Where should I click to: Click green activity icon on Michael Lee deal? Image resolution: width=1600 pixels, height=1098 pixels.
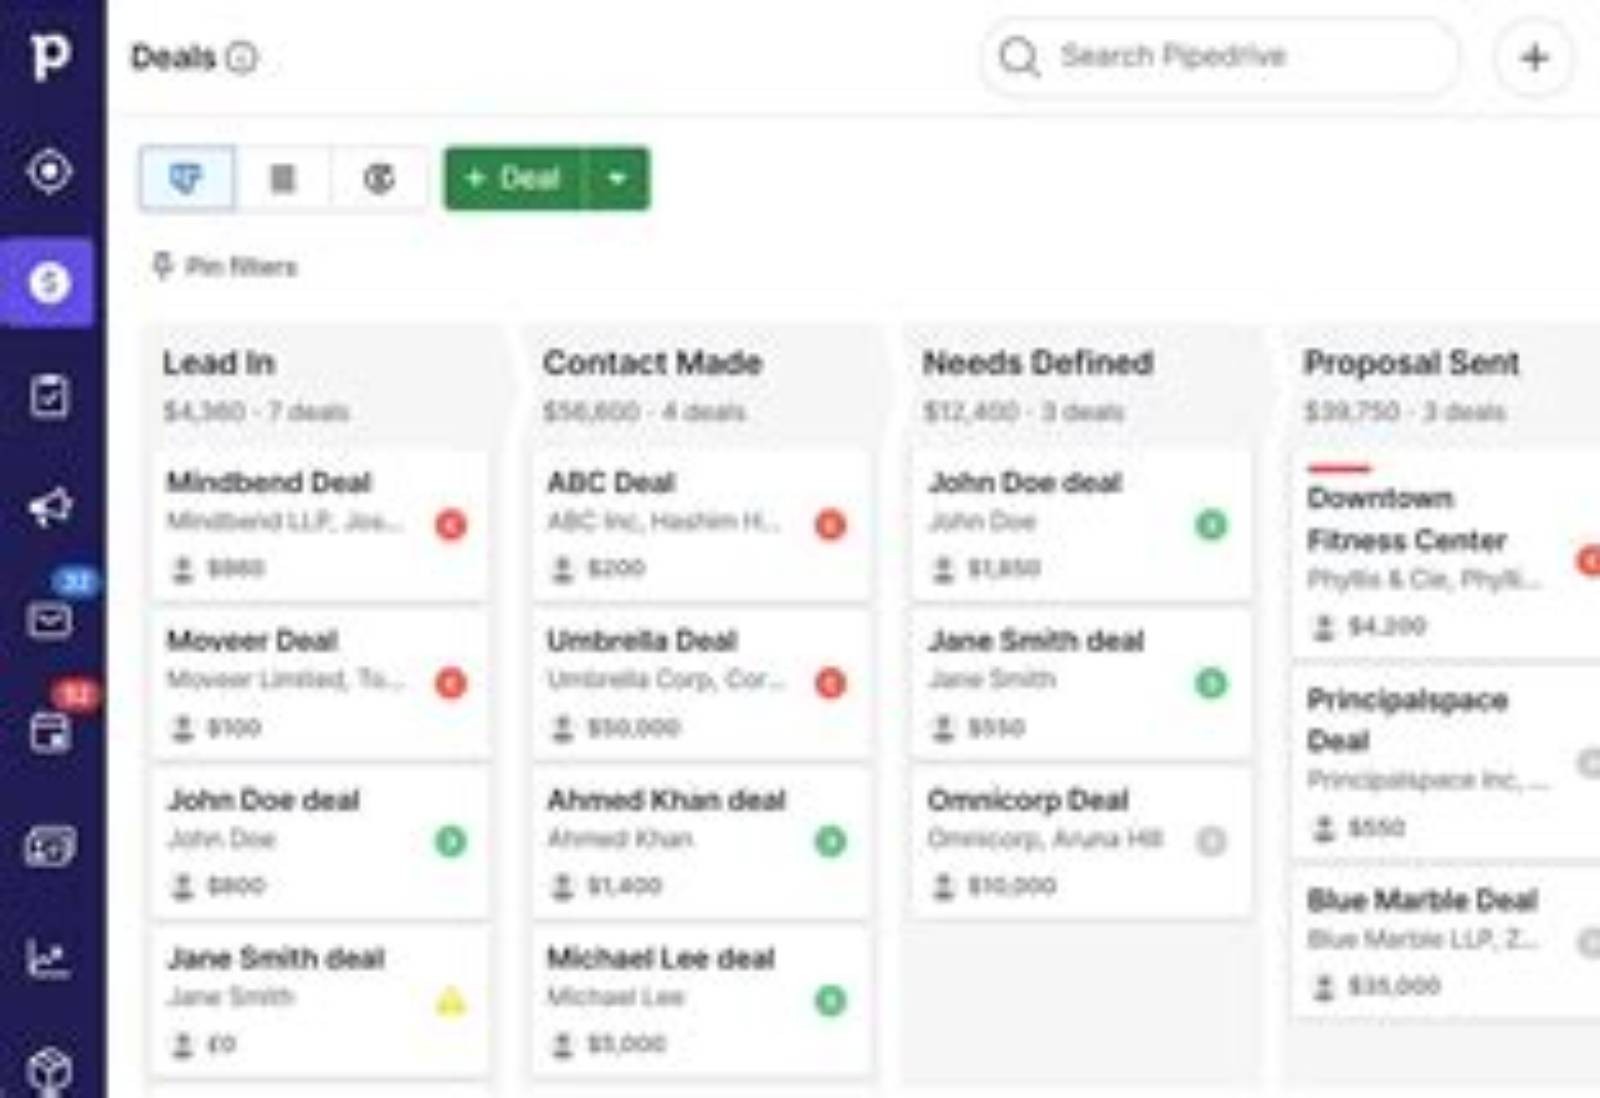pyautogui.click(x=831, y=1000)
